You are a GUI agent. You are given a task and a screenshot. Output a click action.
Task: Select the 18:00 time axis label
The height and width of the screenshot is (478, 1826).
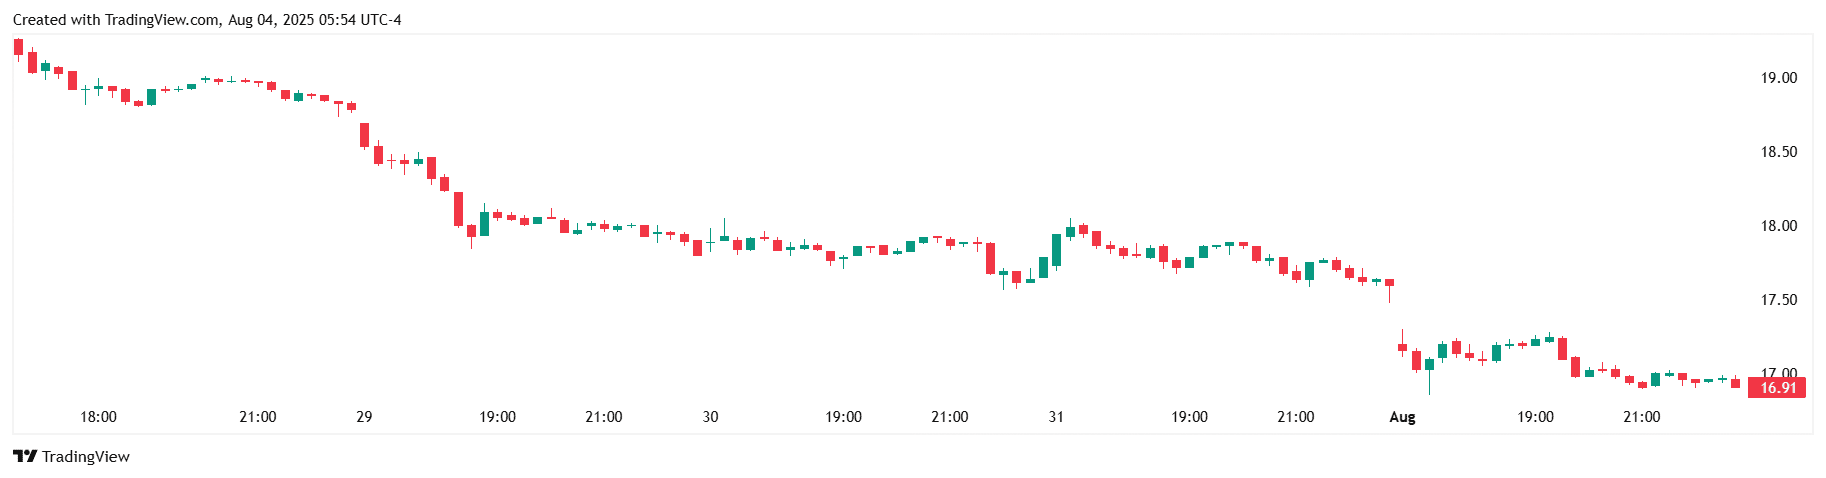click(x=98, y=417)
